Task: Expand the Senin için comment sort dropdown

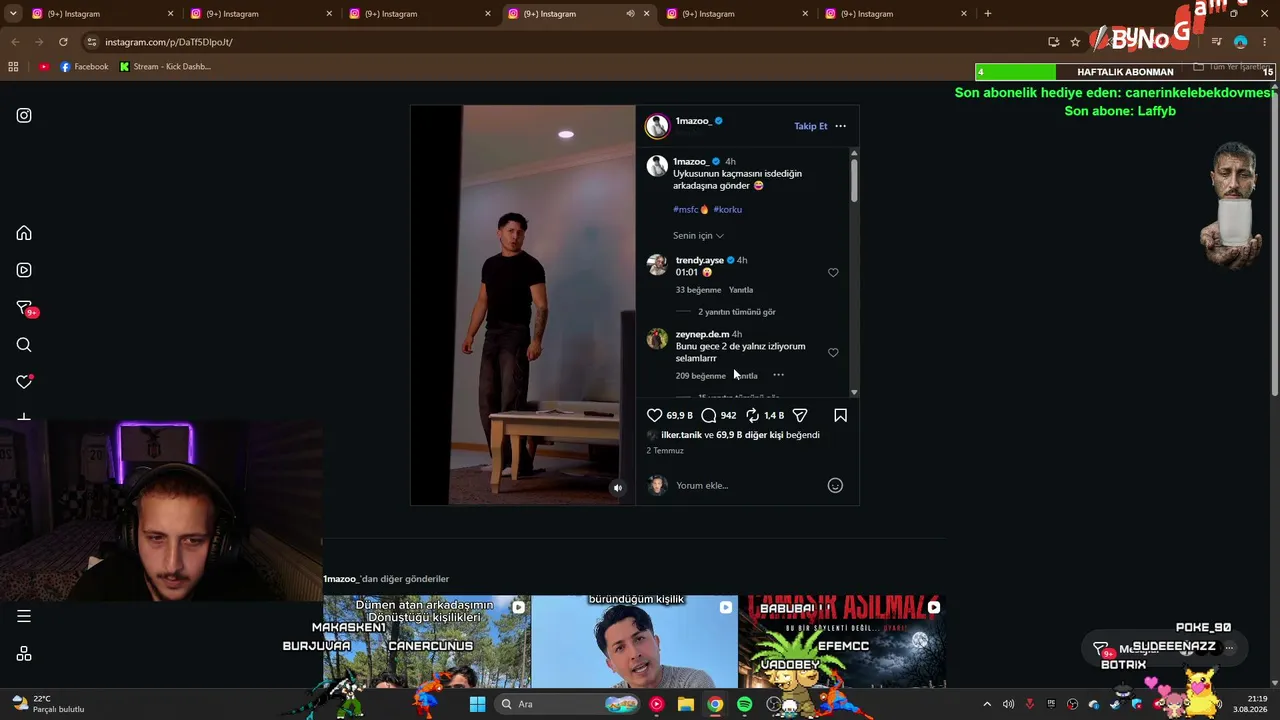Action: [x=698, y=236]
